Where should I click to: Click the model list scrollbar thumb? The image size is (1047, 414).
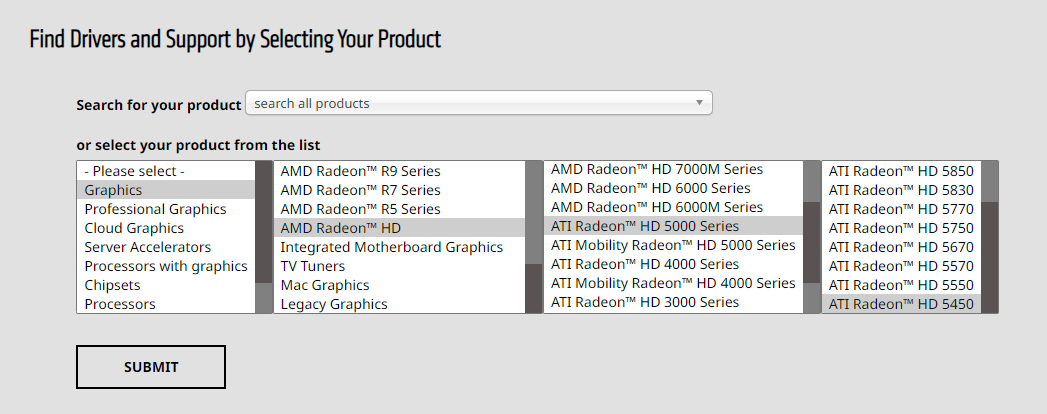point(990,256)
